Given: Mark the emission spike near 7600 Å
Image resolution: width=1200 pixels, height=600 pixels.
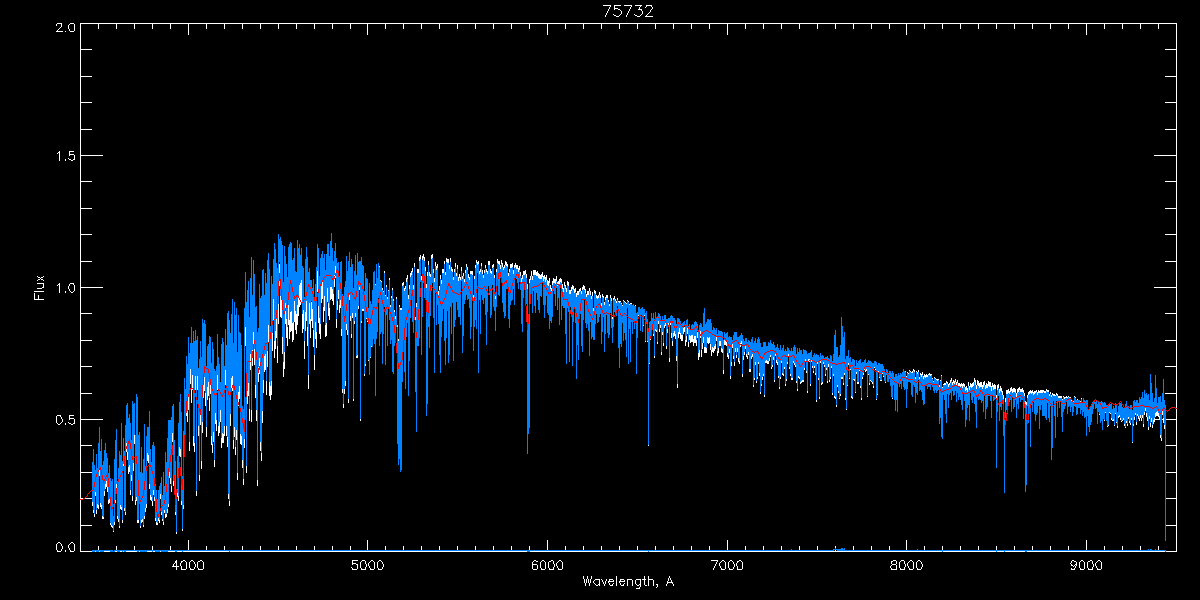Looking at the screenshot, I should click(x=841, y=325).
